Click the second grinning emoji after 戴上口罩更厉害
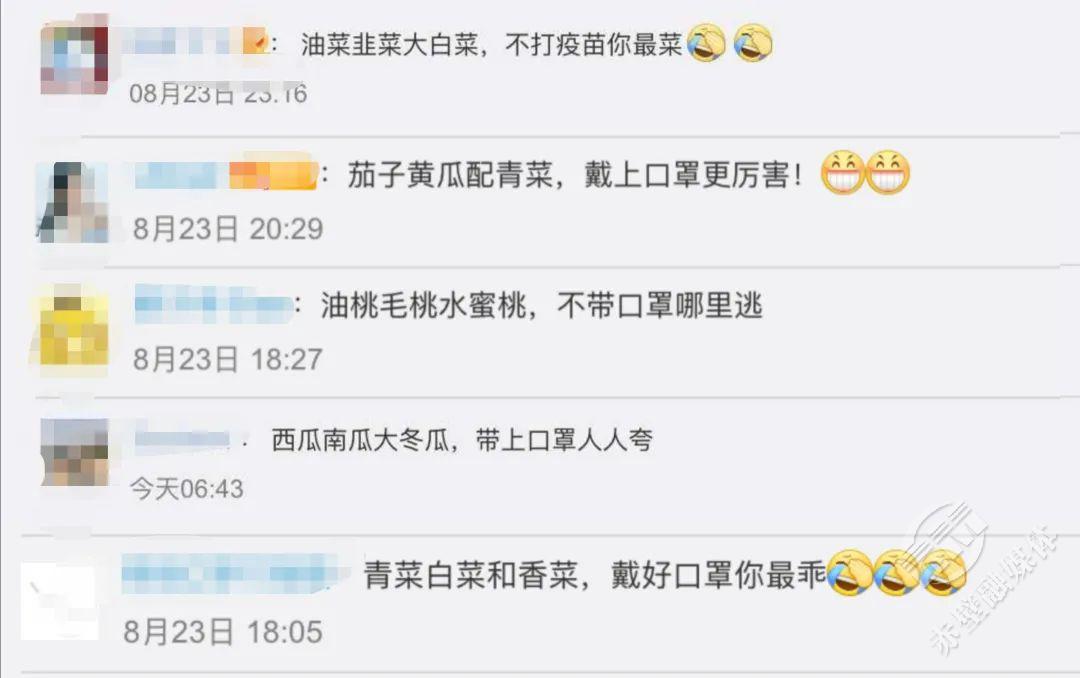This screenshot has height=678, width=1080. tap(888, 172)
